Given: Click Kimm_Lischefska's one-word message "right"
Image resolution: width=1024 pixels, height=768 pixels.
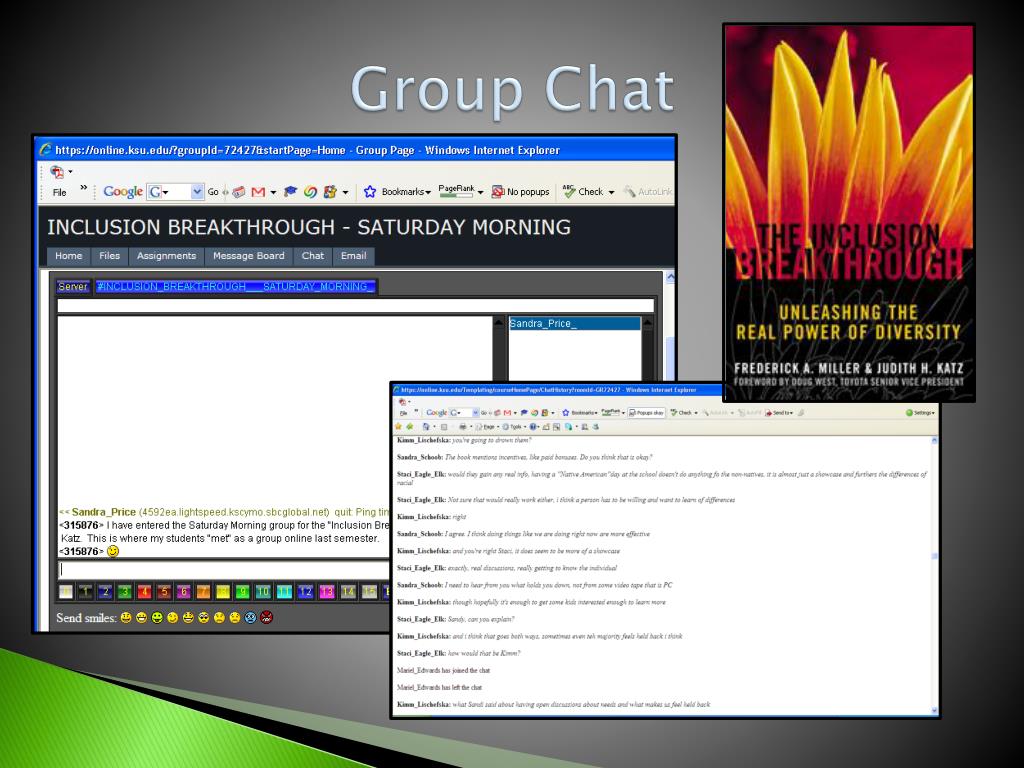Looking at the screenshot, I should point(459,517).
